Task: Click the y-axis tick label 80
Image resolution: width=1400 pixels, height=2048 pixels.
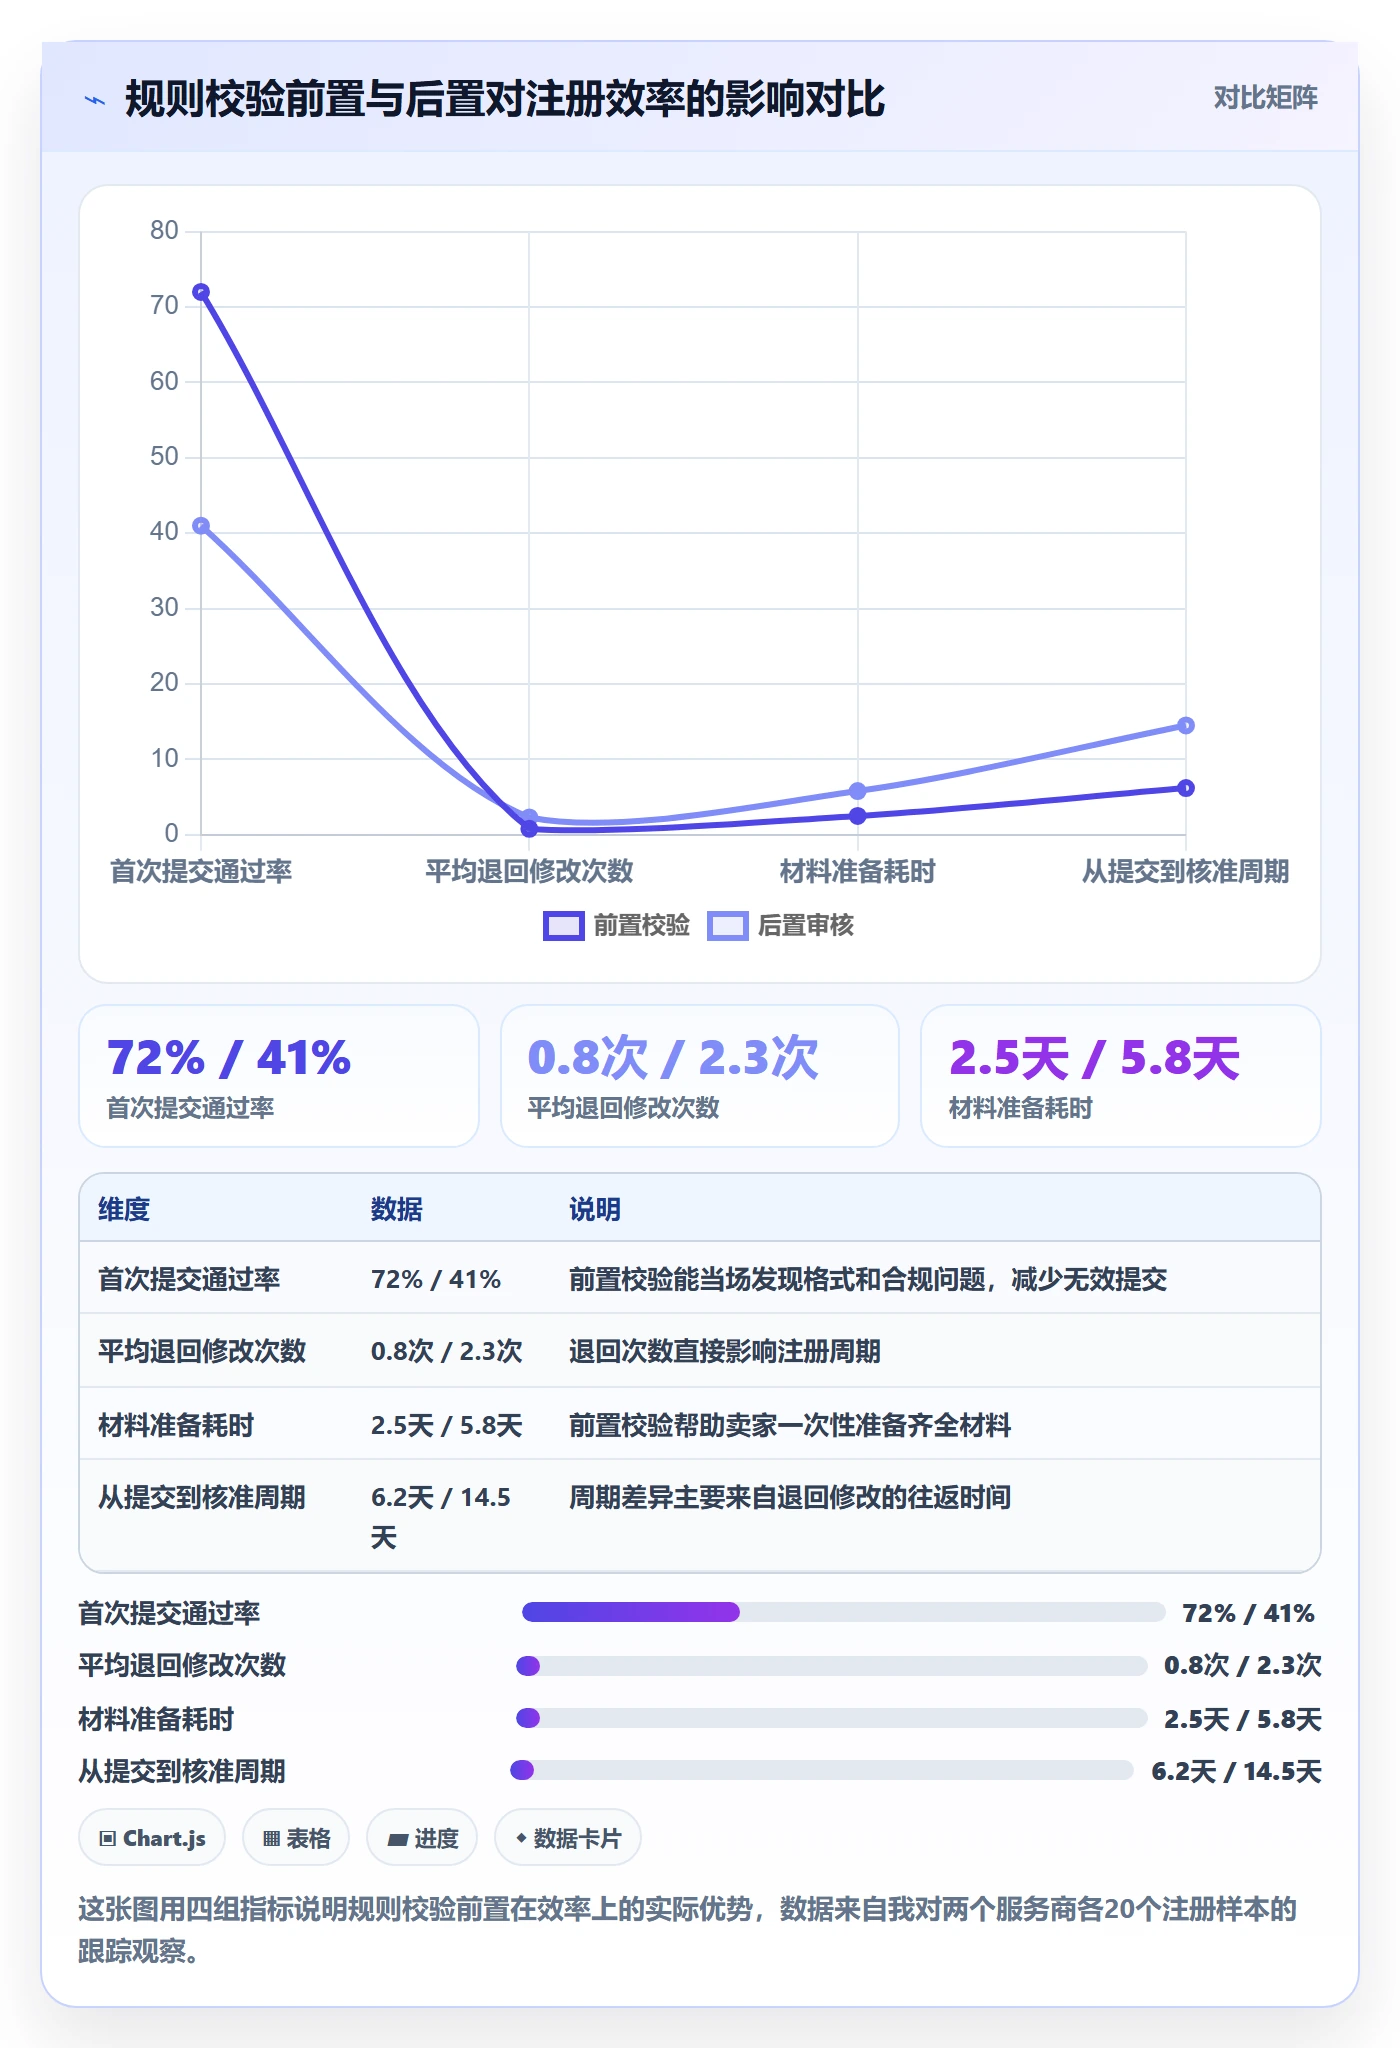Action: pyautogui.click(x=164, y=231)
